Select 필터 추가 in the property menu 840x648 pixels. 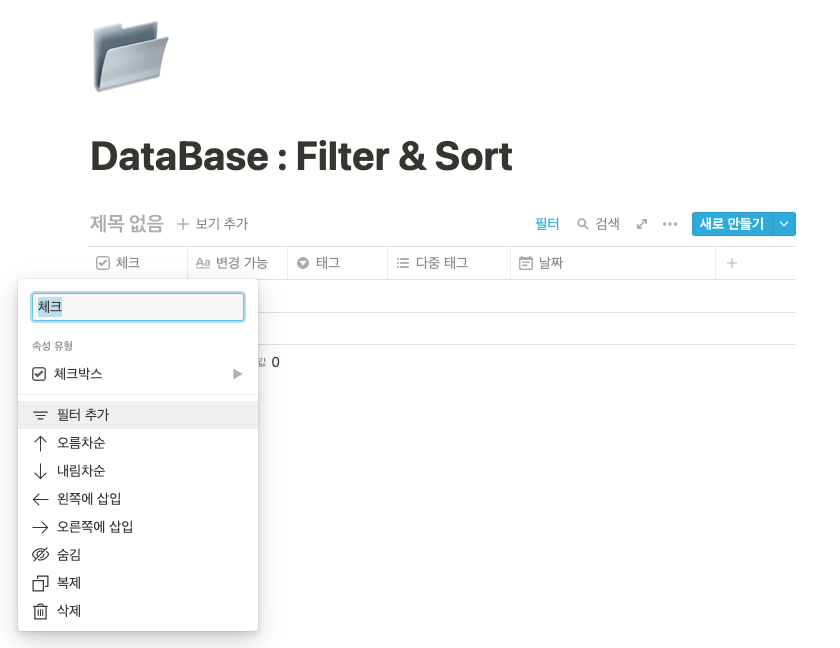pos(138,415)
